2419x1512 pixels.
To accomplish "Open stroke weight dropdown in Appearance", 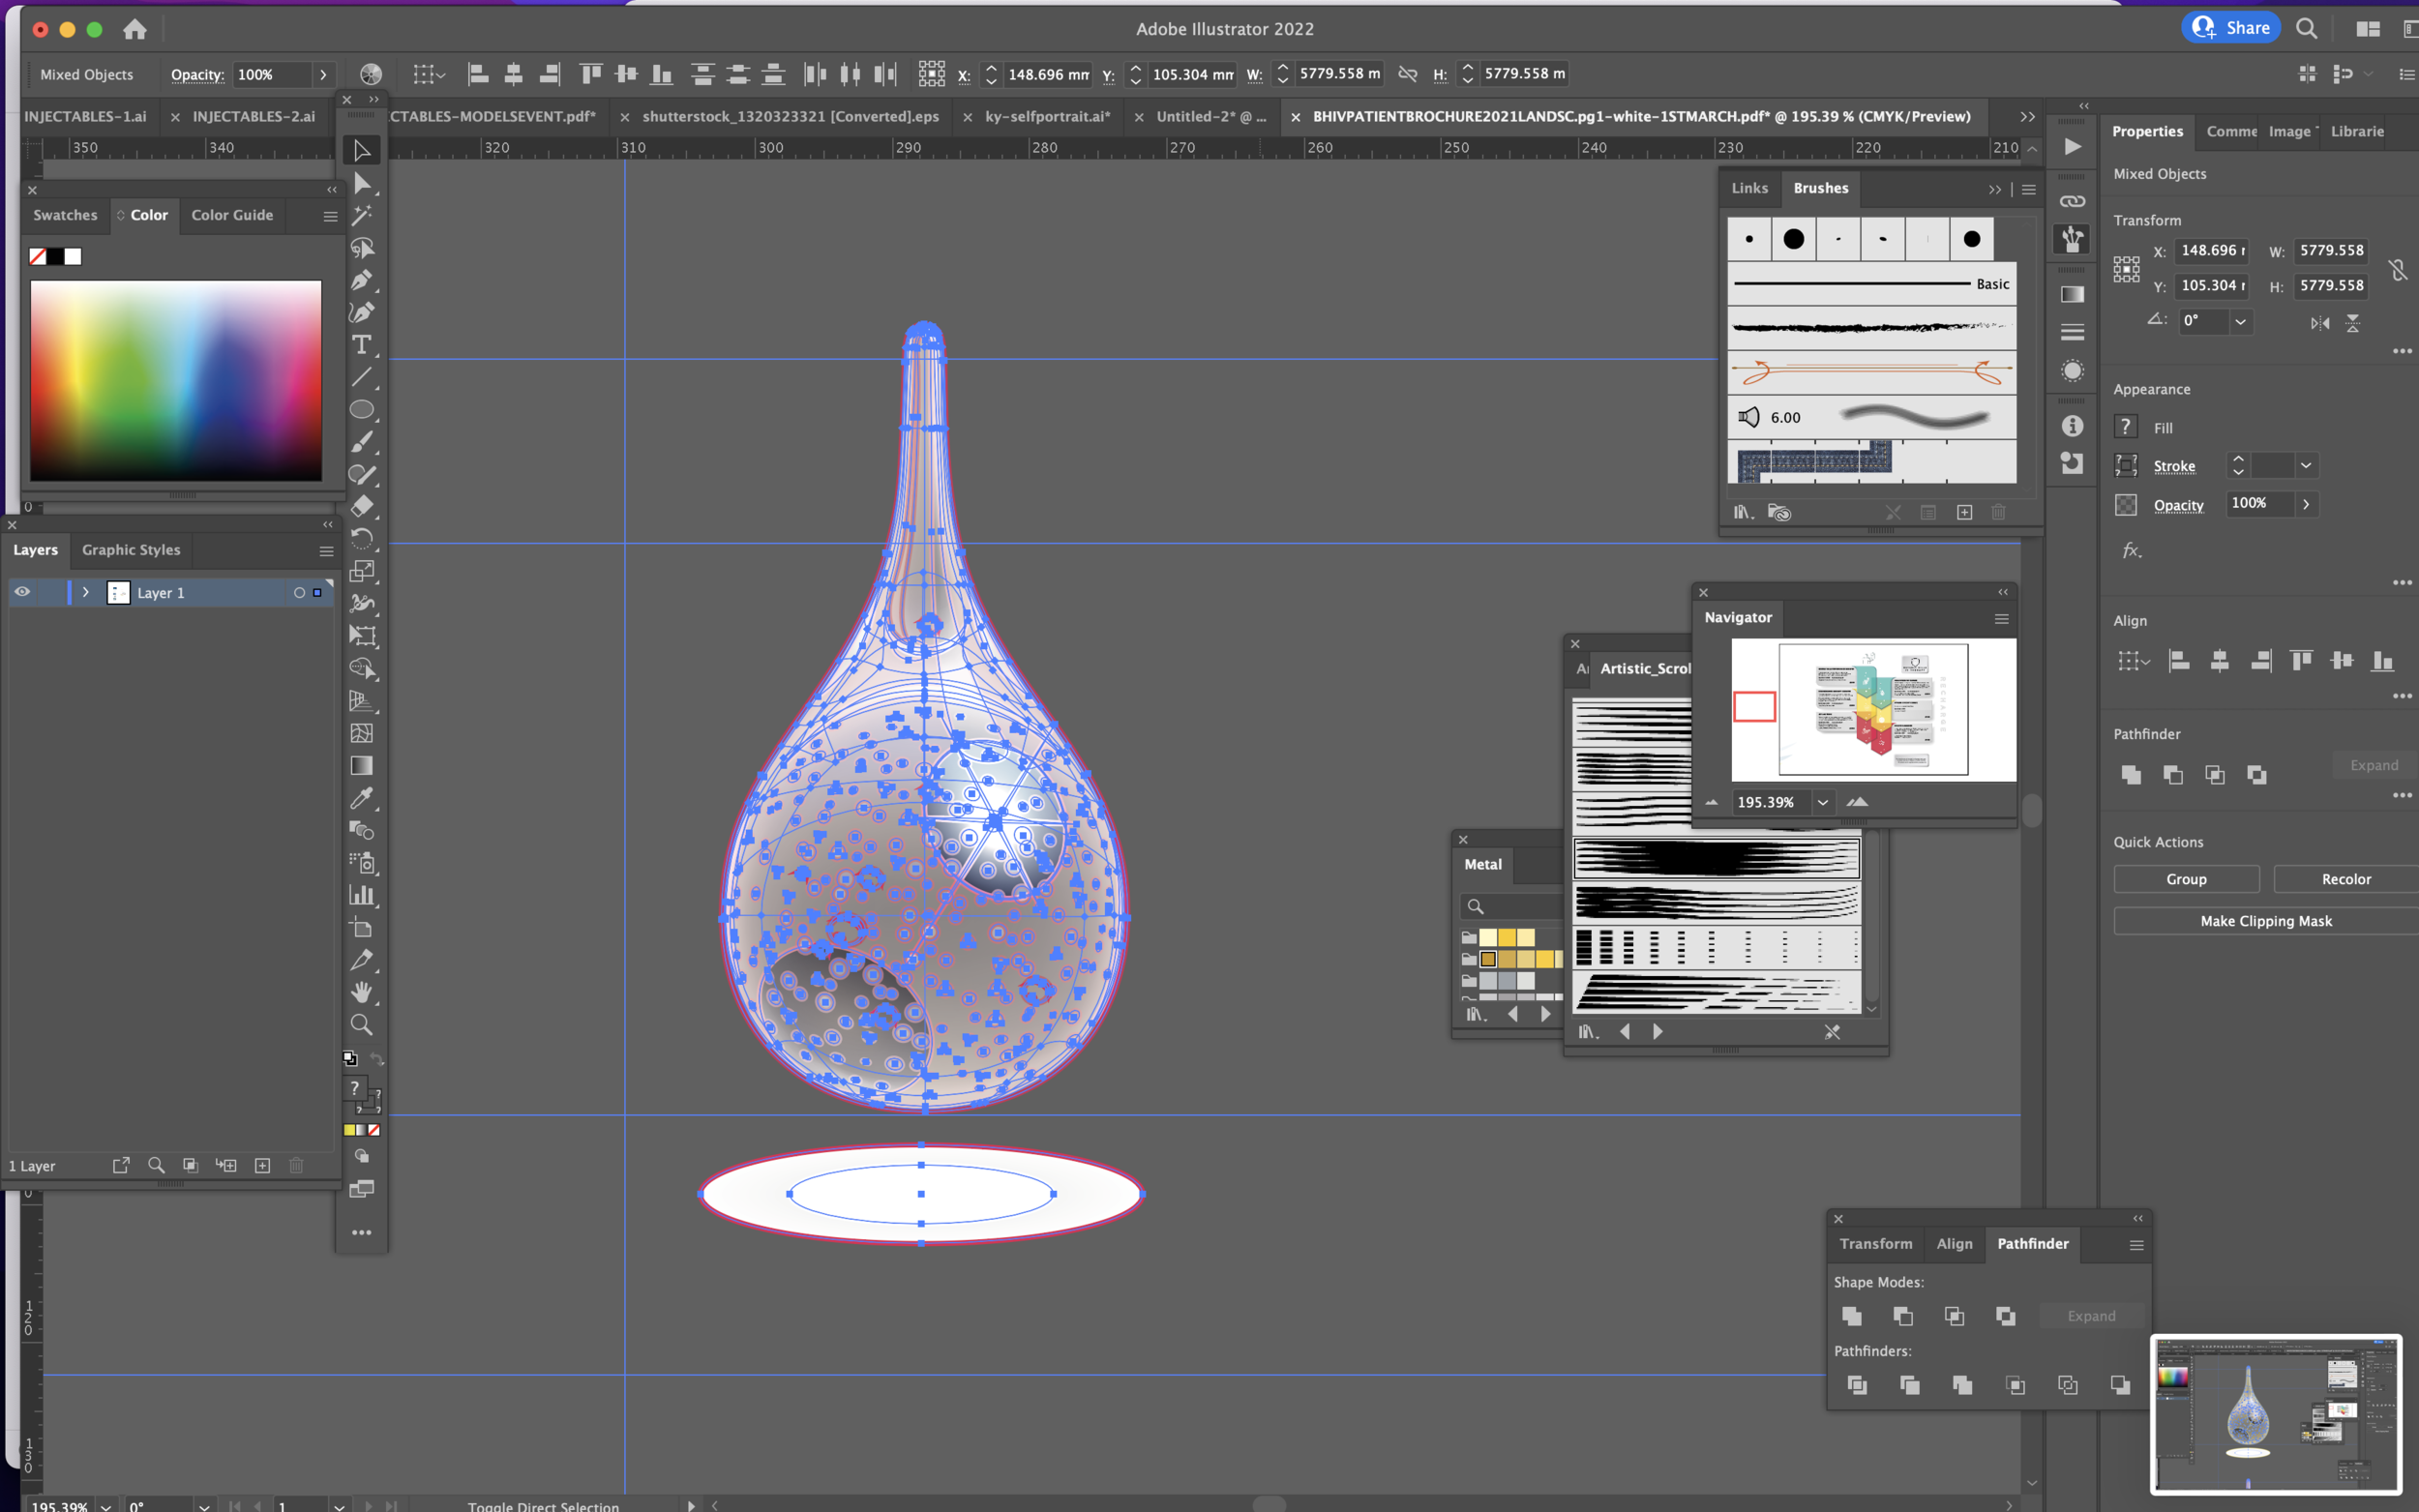I will click(2305, 466).
